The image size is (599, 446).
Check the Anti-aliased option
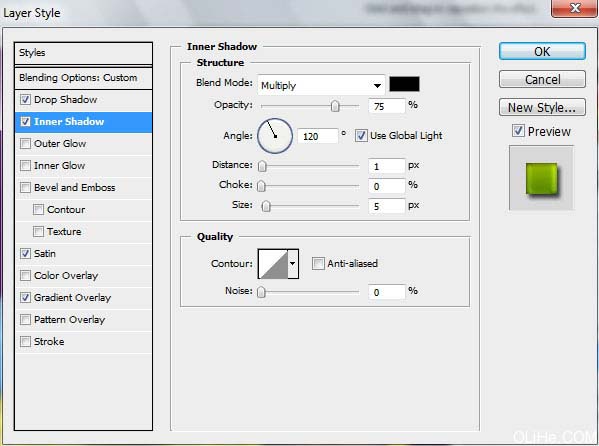click(x=318, y=263)
